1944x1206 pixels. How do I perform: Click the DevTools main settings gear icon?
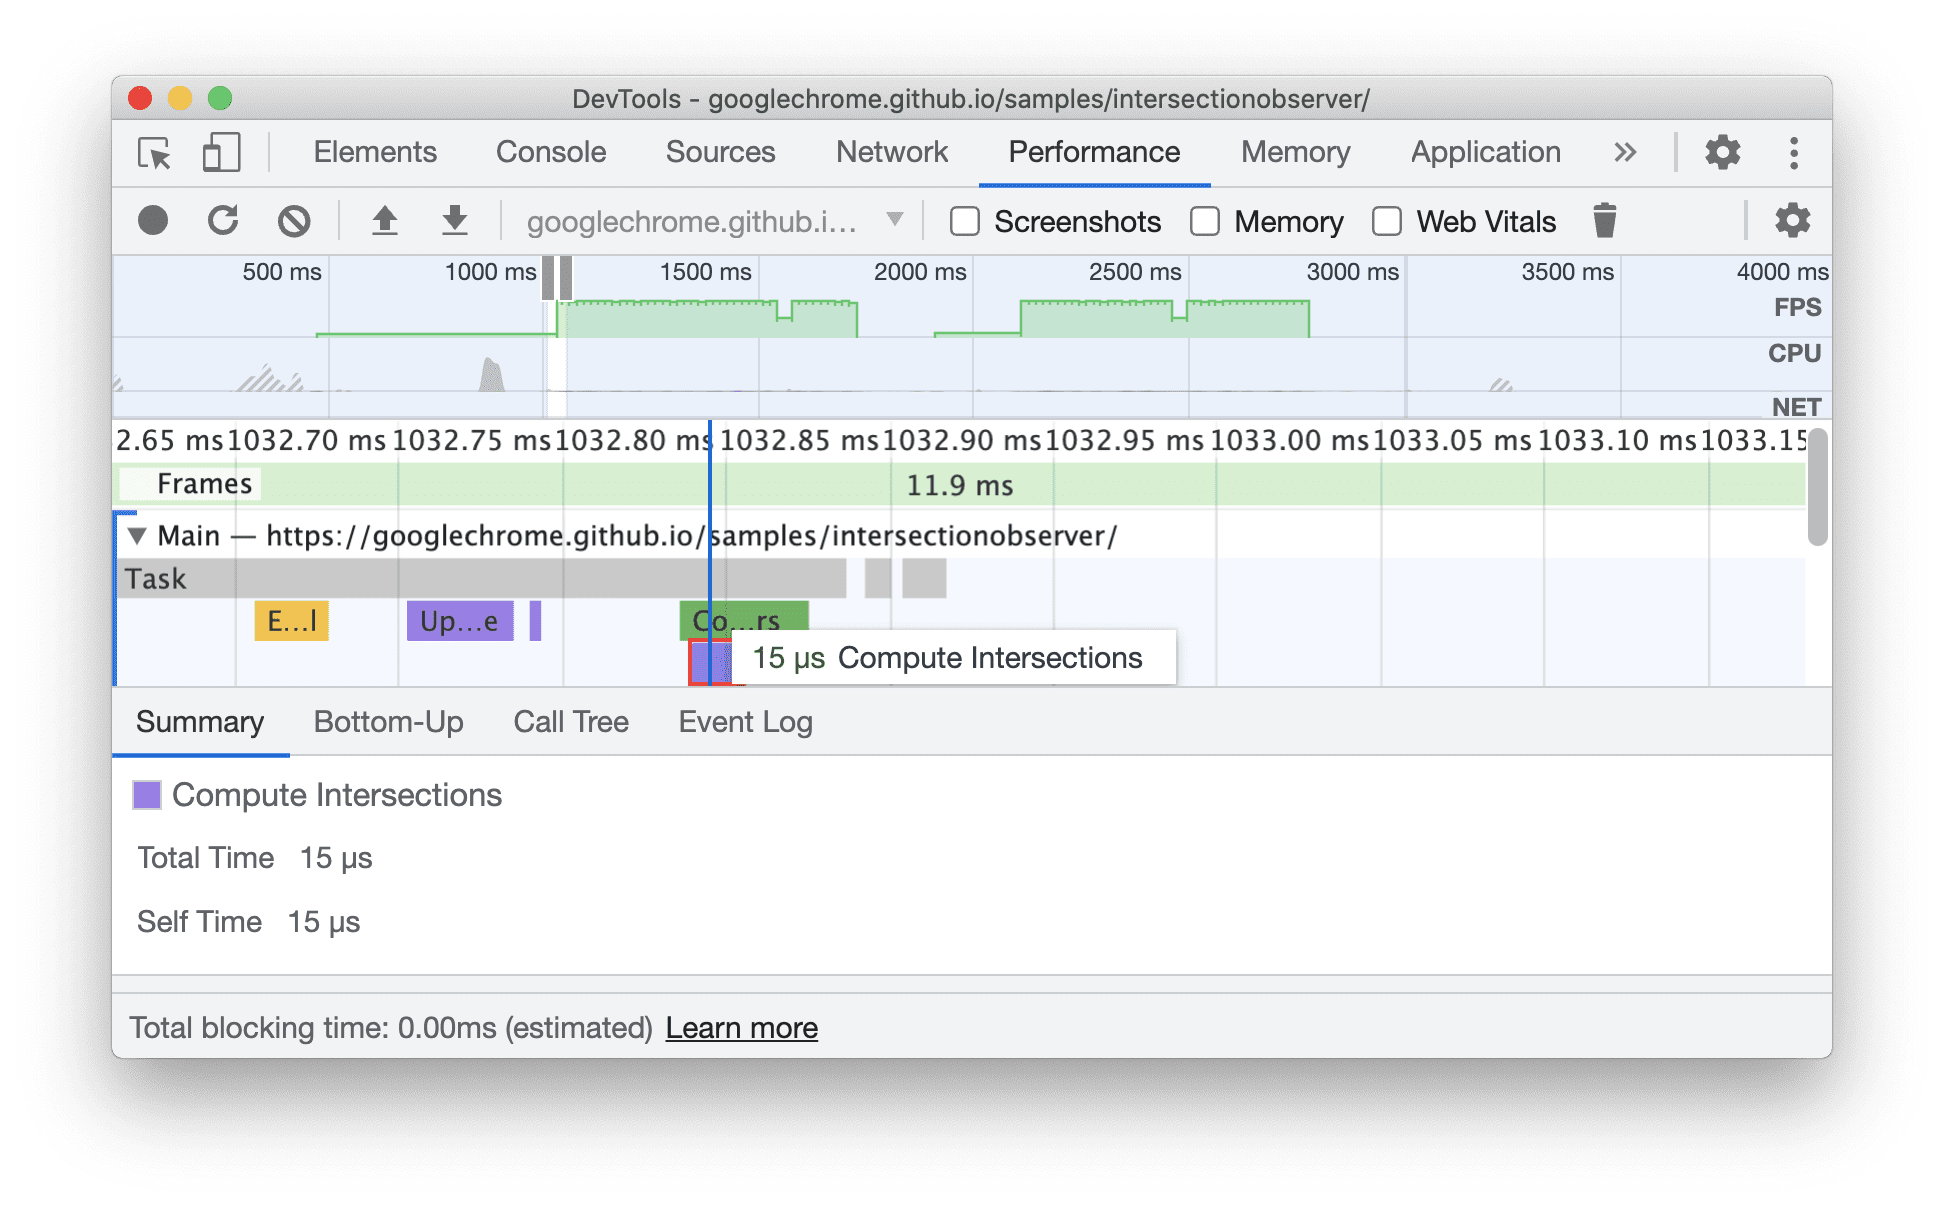click(1729, 154)
